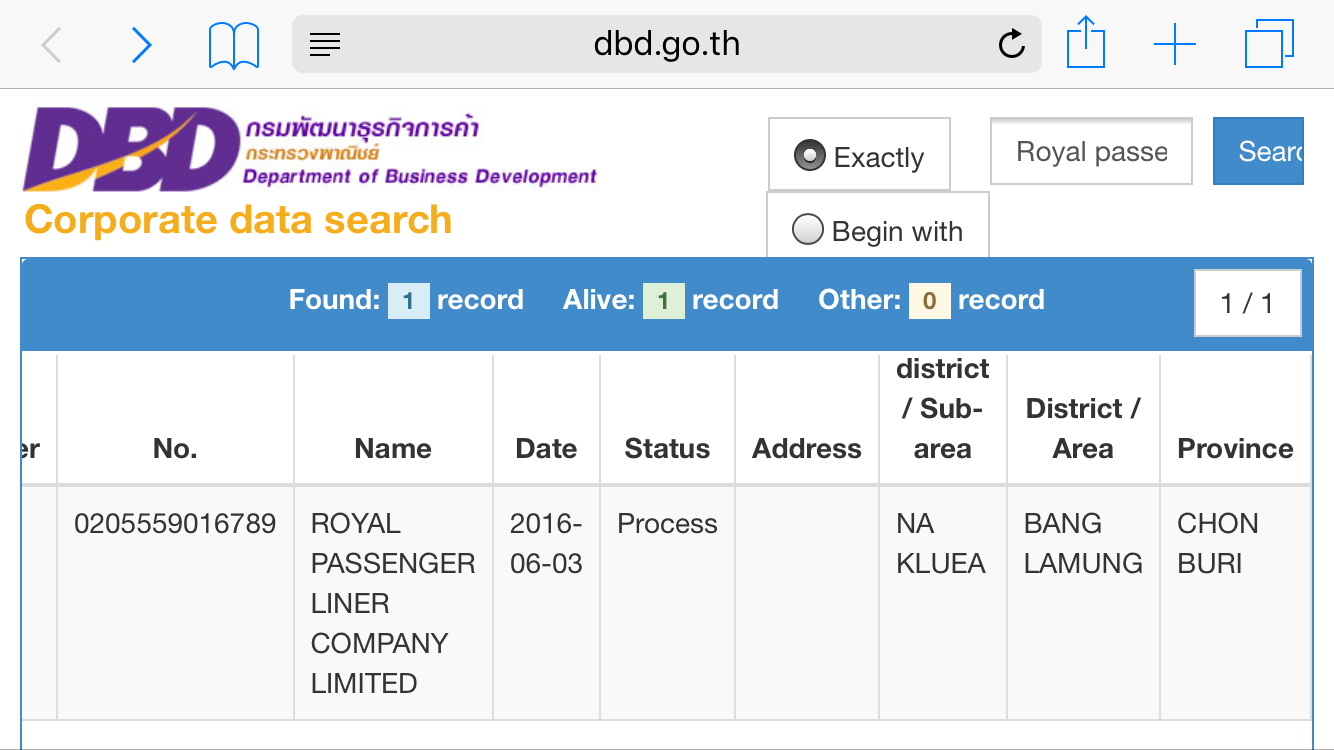Screen dimensions: 1334x750
Task: Sort by the Status column header
Action: point(667,449)
